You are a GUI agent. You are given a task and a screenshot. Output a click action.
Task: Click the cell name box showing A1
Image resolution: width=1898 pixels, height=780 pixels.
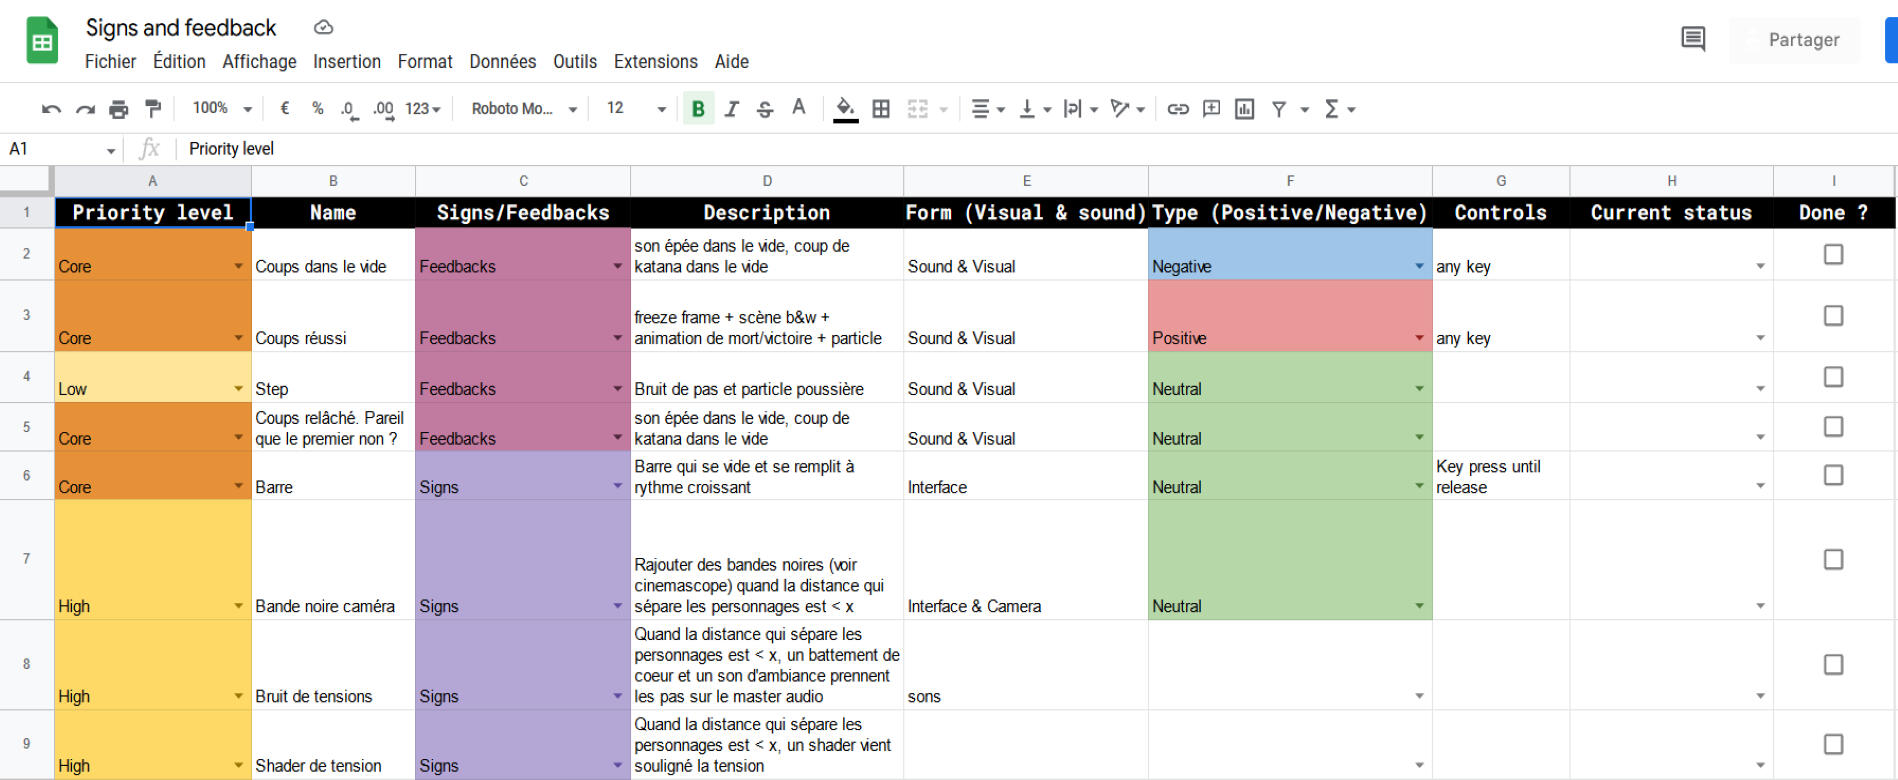pos(60,149)
